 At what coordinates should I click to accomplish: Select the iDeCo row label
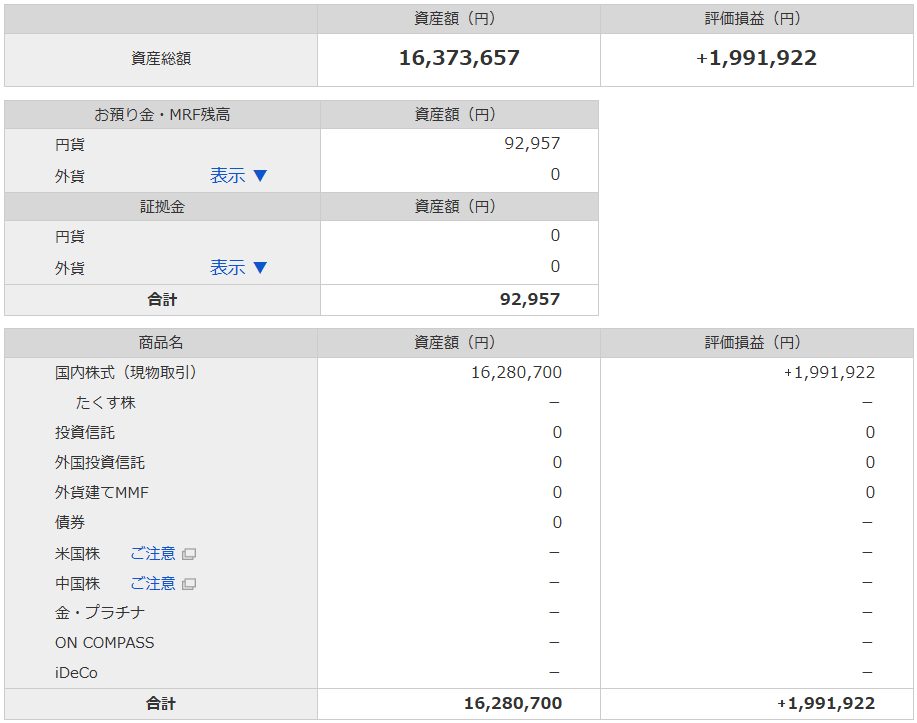tap(77, 673)
